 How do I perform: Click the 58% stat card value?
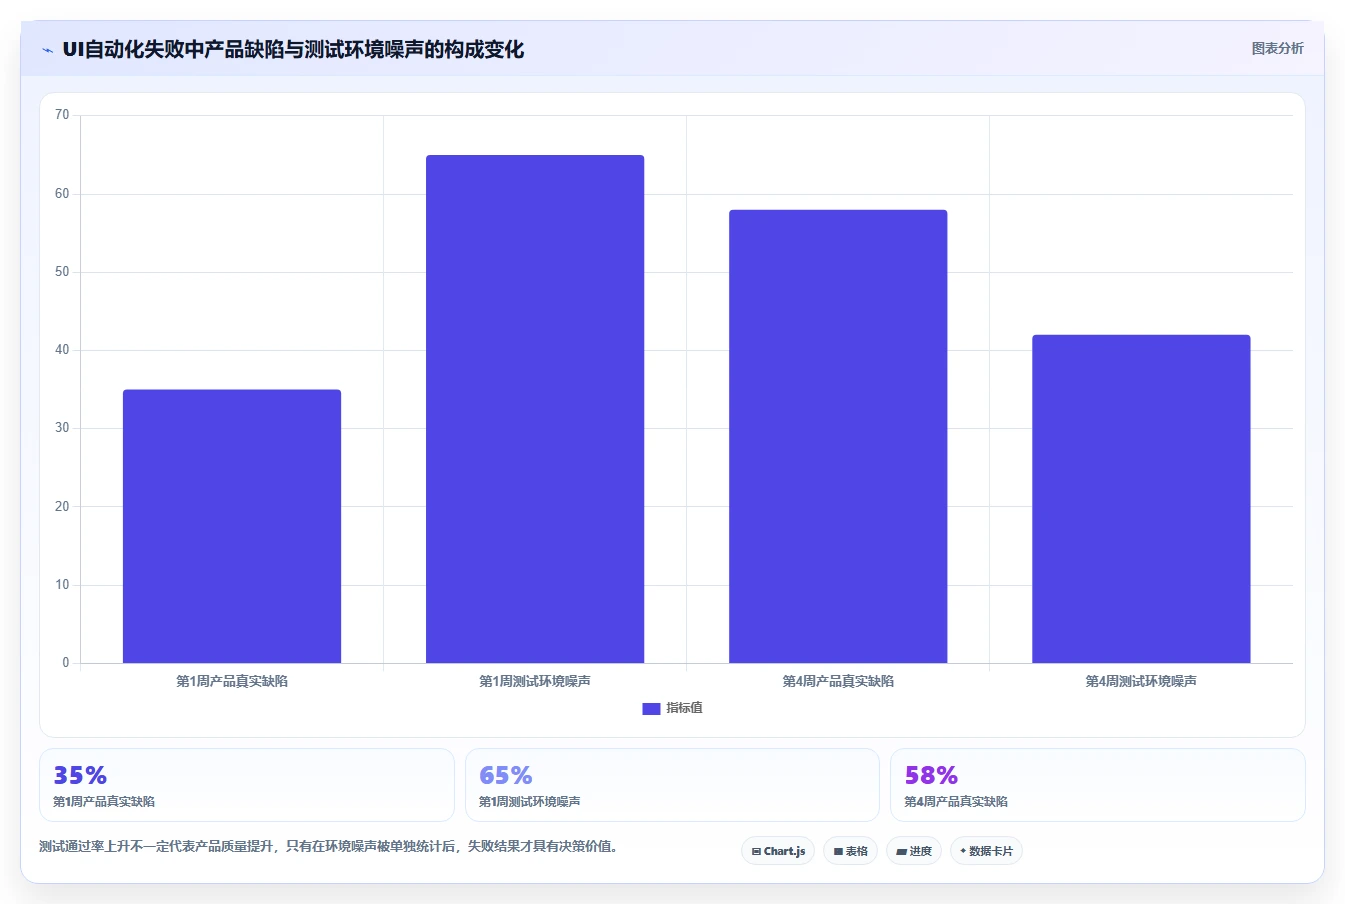(931, 775)
